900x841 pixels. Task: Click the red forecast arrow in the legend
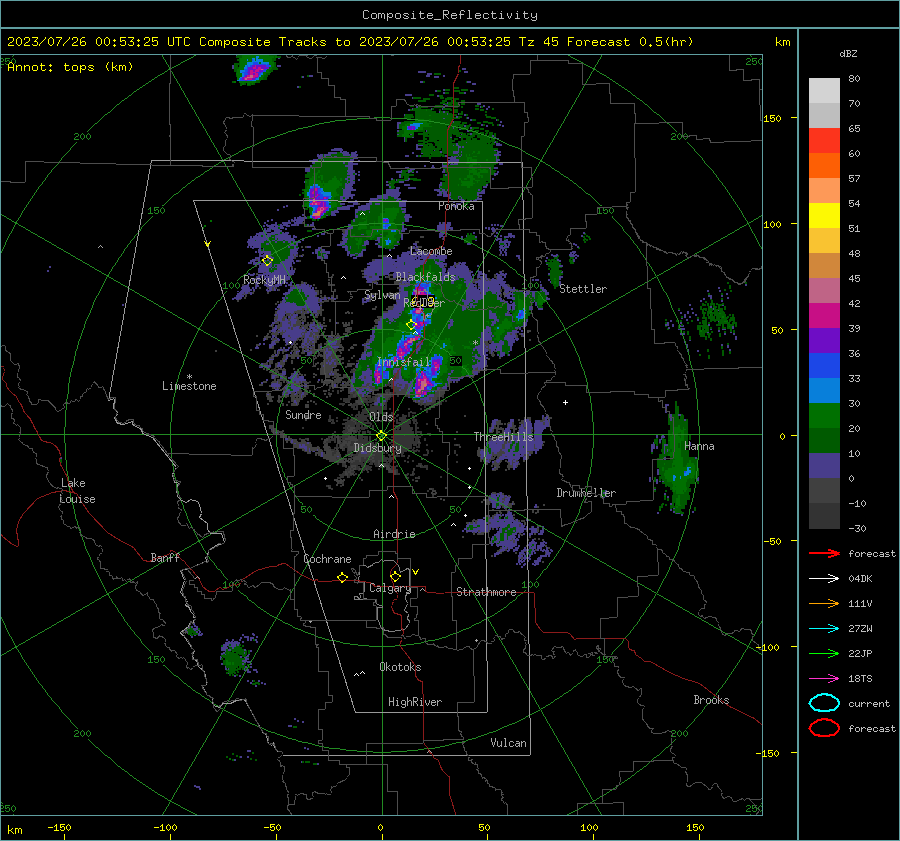824,553
